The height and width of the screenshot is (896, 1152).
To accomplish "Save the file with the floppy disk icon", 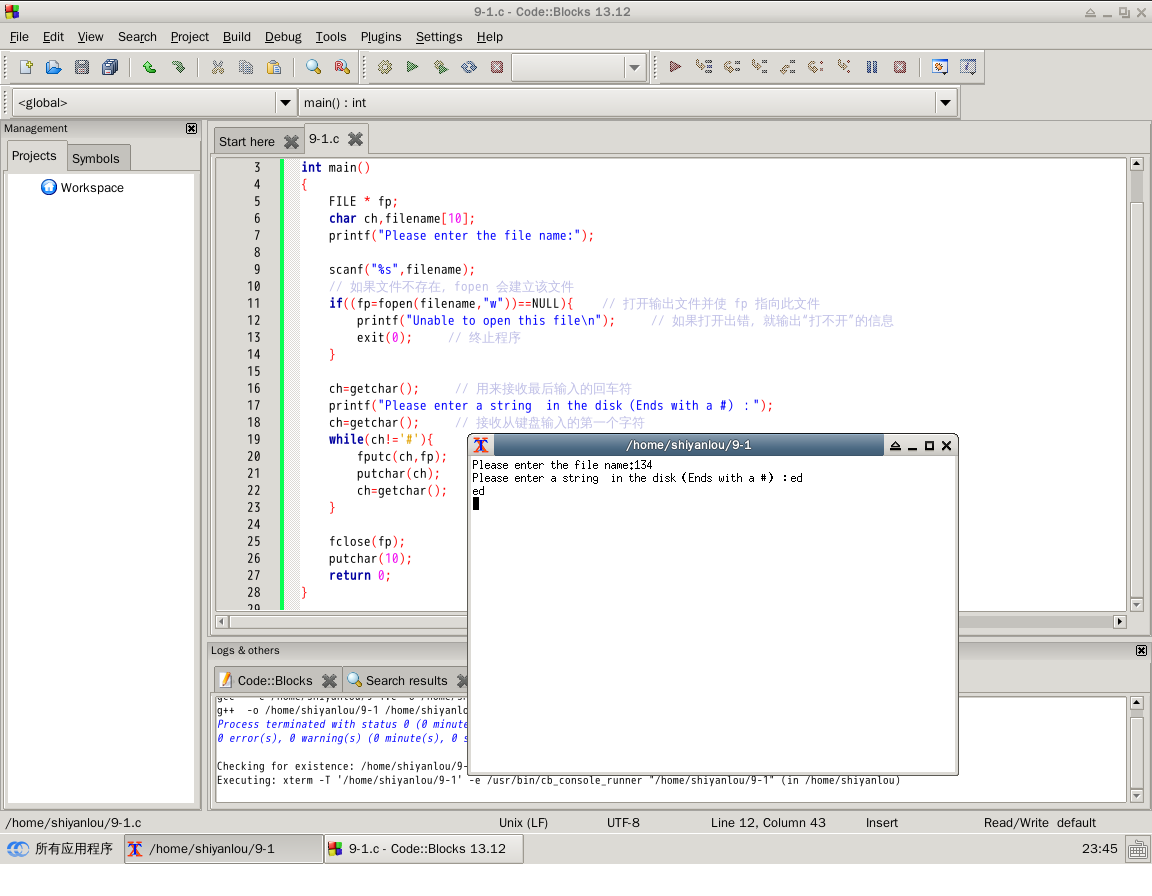I will coord(82,67).
